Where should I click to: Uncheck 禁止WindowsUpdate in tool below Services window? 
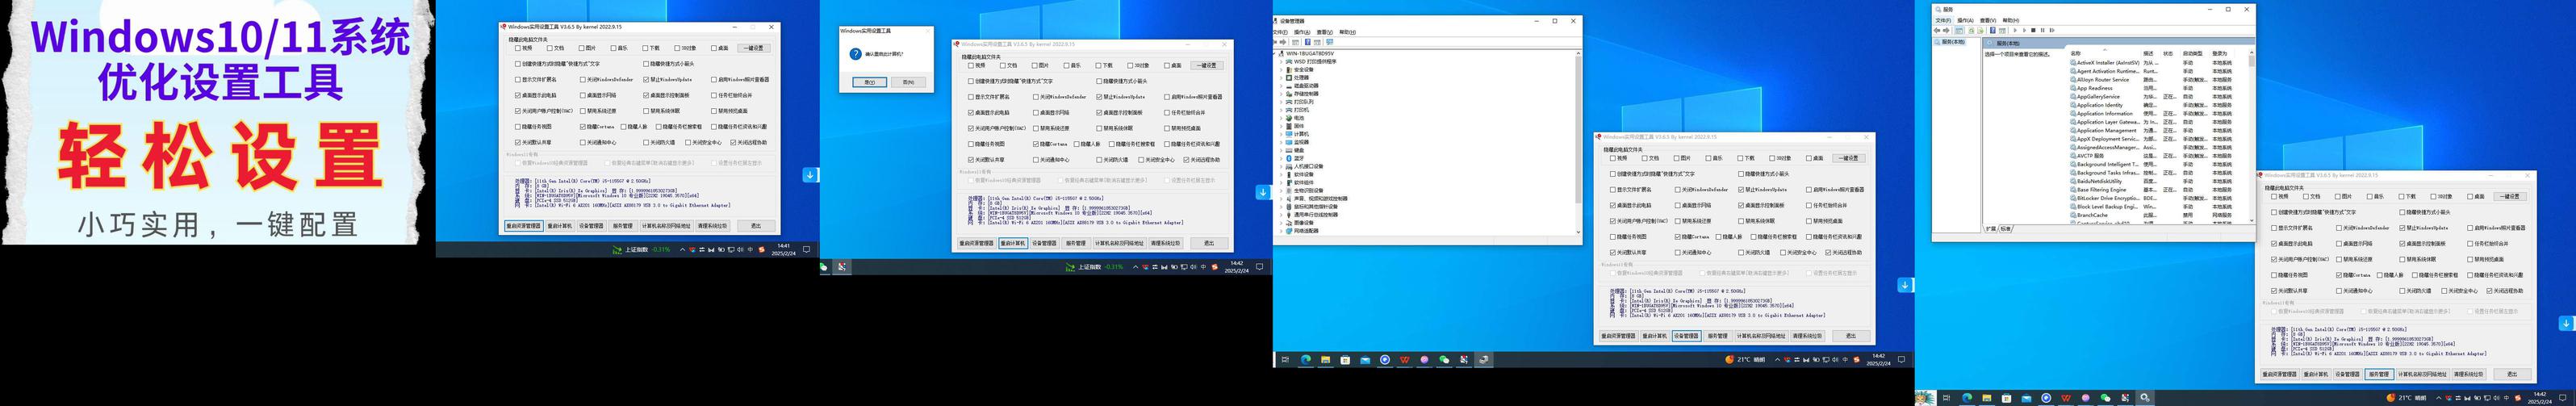click(x=2402, y=228)
